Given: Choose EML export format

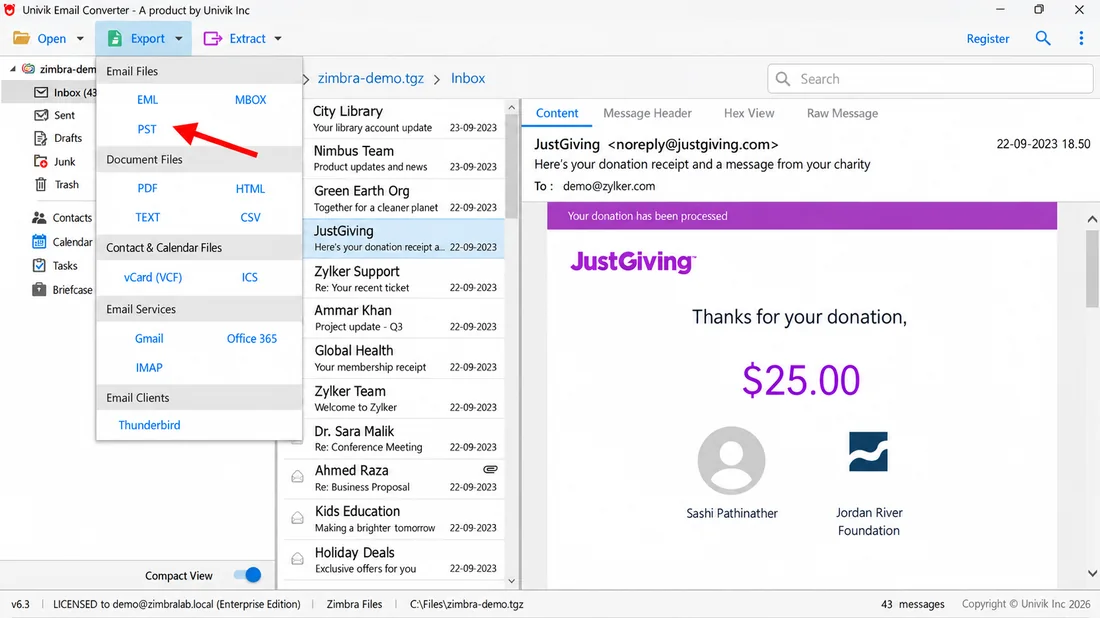Looking at the screenshot, I should 147,100.
